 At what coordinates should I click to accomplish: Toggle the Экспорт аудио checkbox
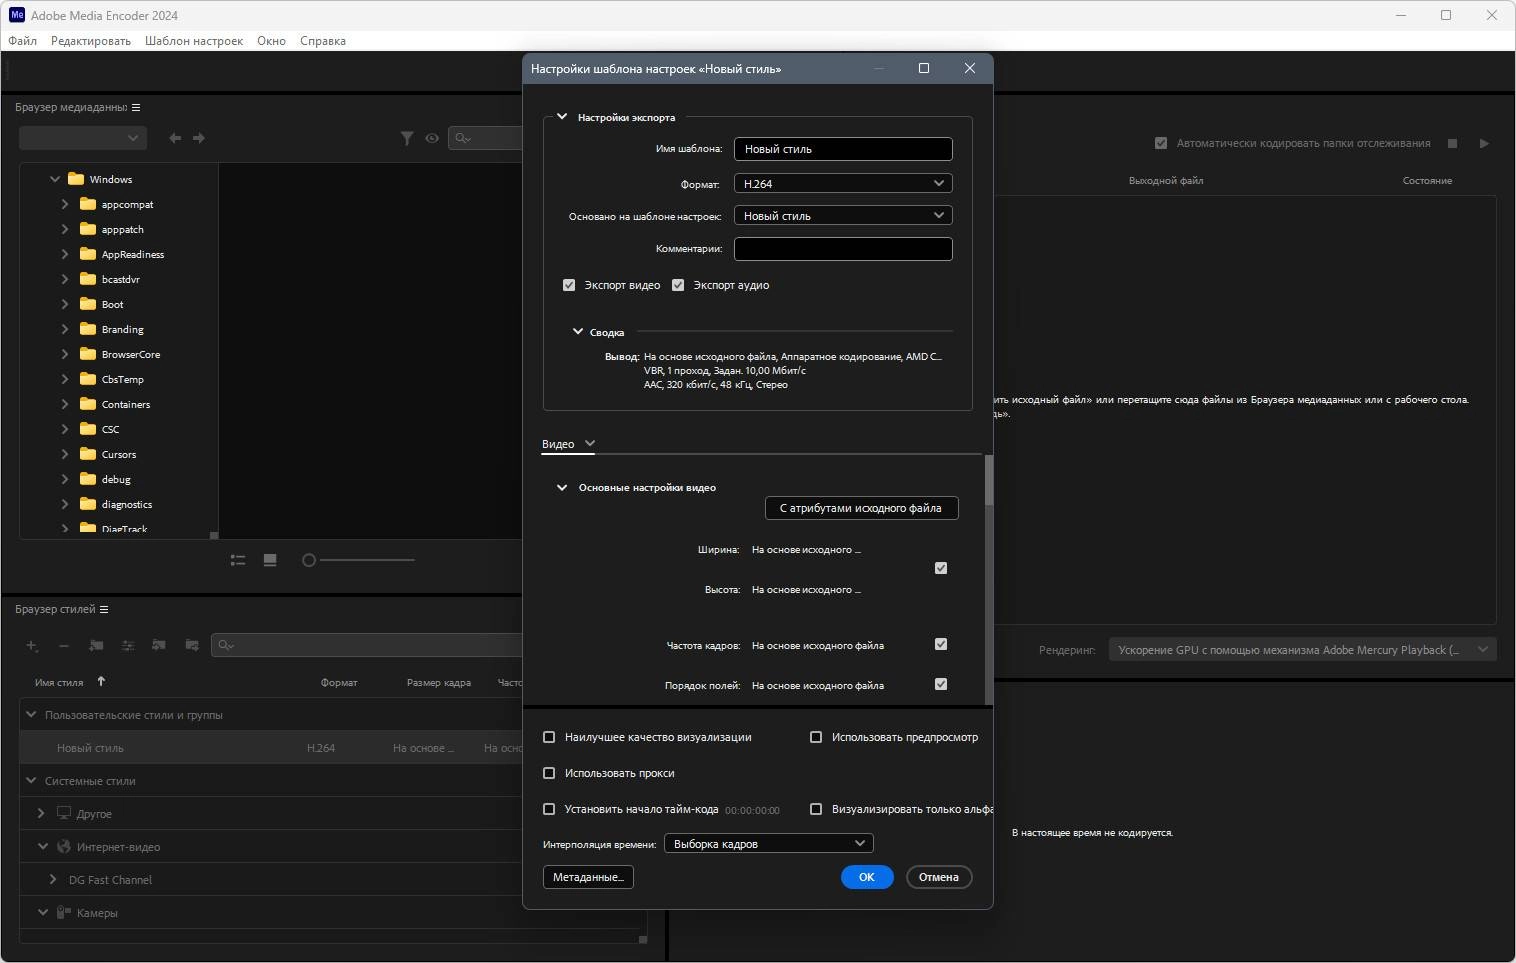(678, 285)
